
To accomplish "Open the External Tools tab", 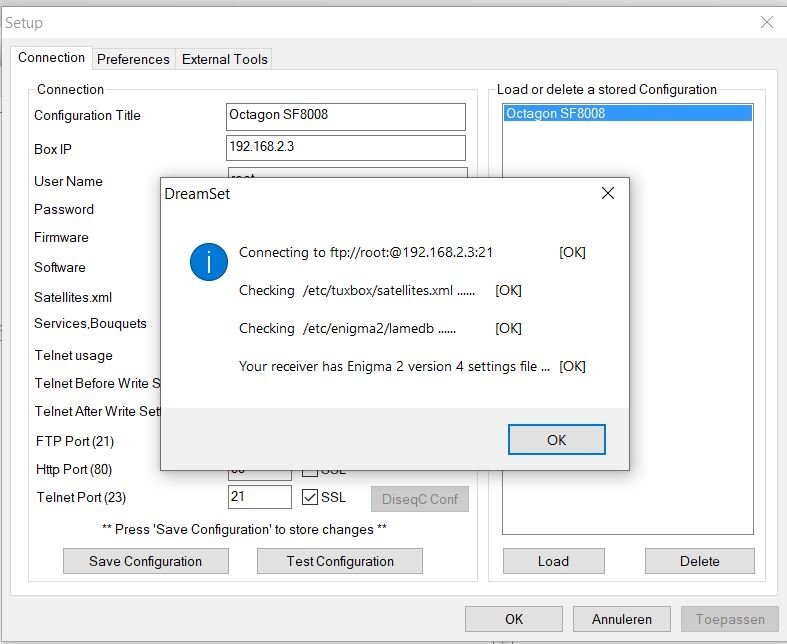I will (224, 59).
